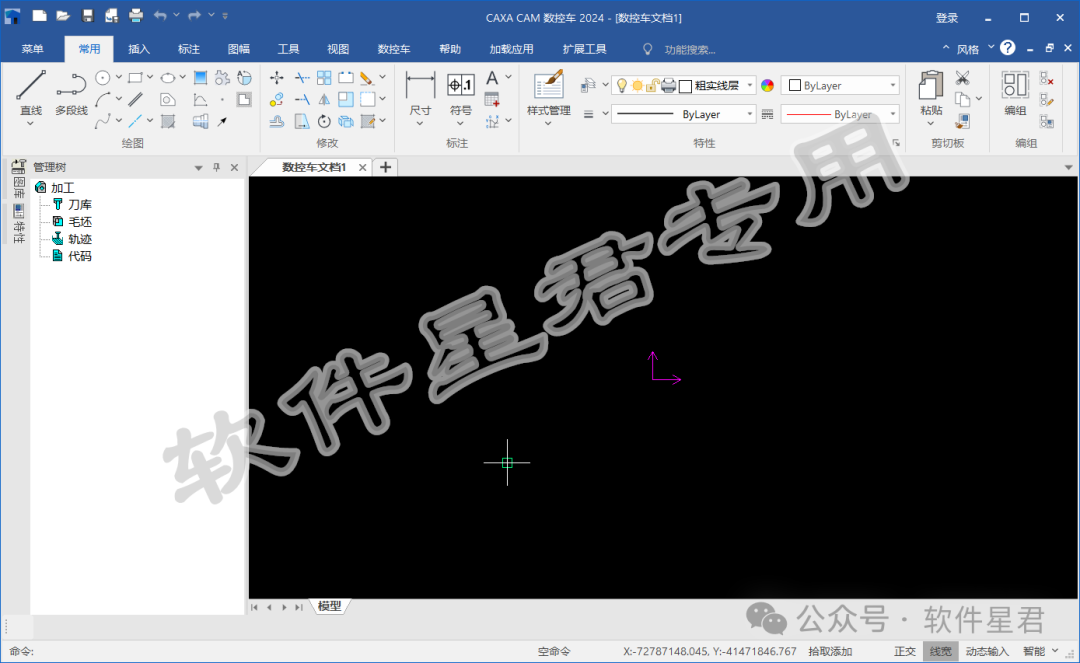Open the ByLayer color dropdown
The height and width of the screenshot is (663, 1080).
click(841, 85)
